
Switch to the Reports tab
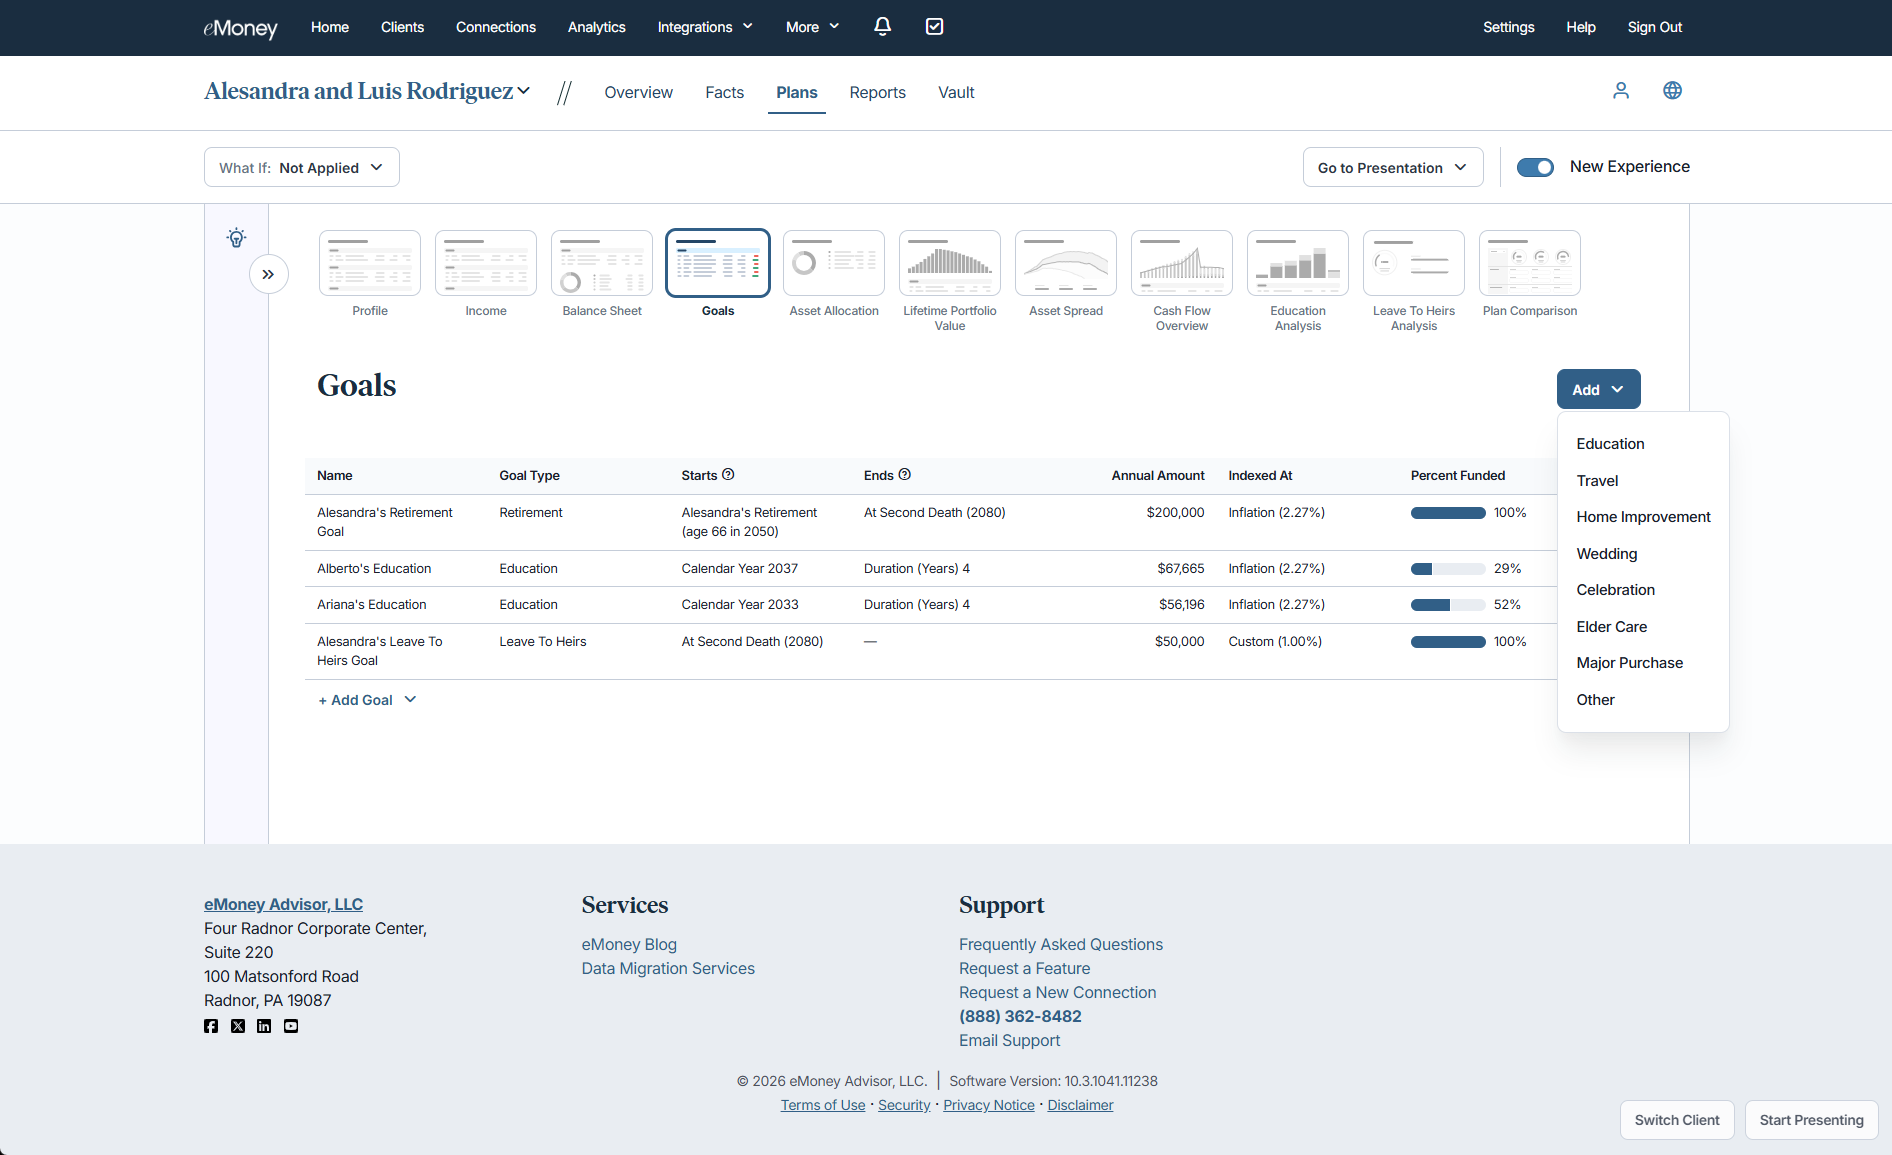click(877, 92)
